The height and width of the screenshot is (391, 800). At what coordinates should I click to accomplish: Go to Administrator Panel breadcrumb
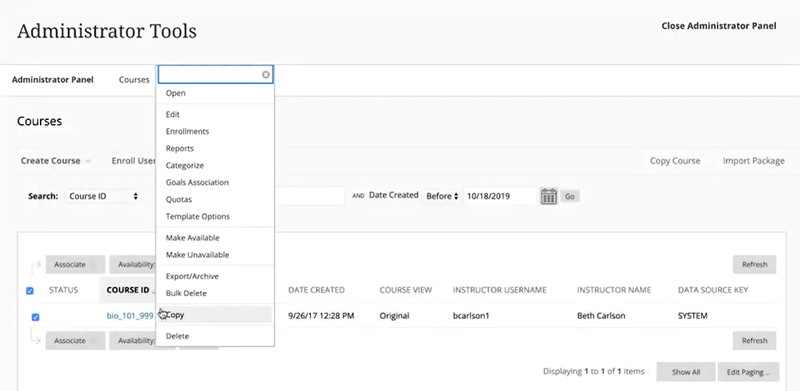tap(53, 80)
